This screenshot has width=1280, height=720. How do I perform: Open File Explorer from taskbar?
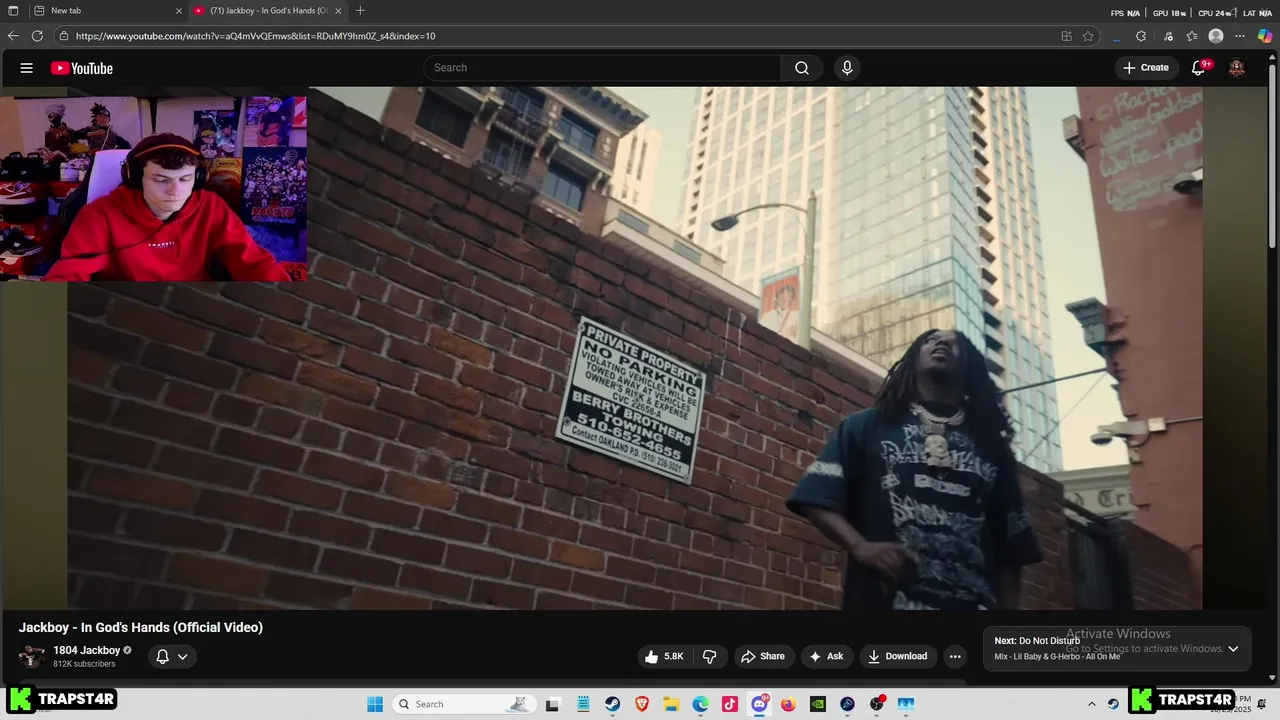coord(671,704)
